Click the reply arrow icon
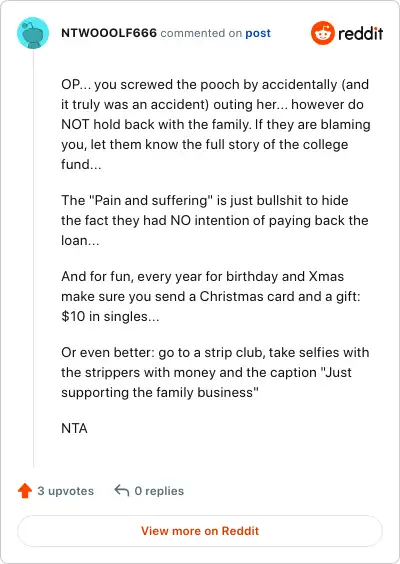The width and height of the screenshot is (400, 564). 122,490
